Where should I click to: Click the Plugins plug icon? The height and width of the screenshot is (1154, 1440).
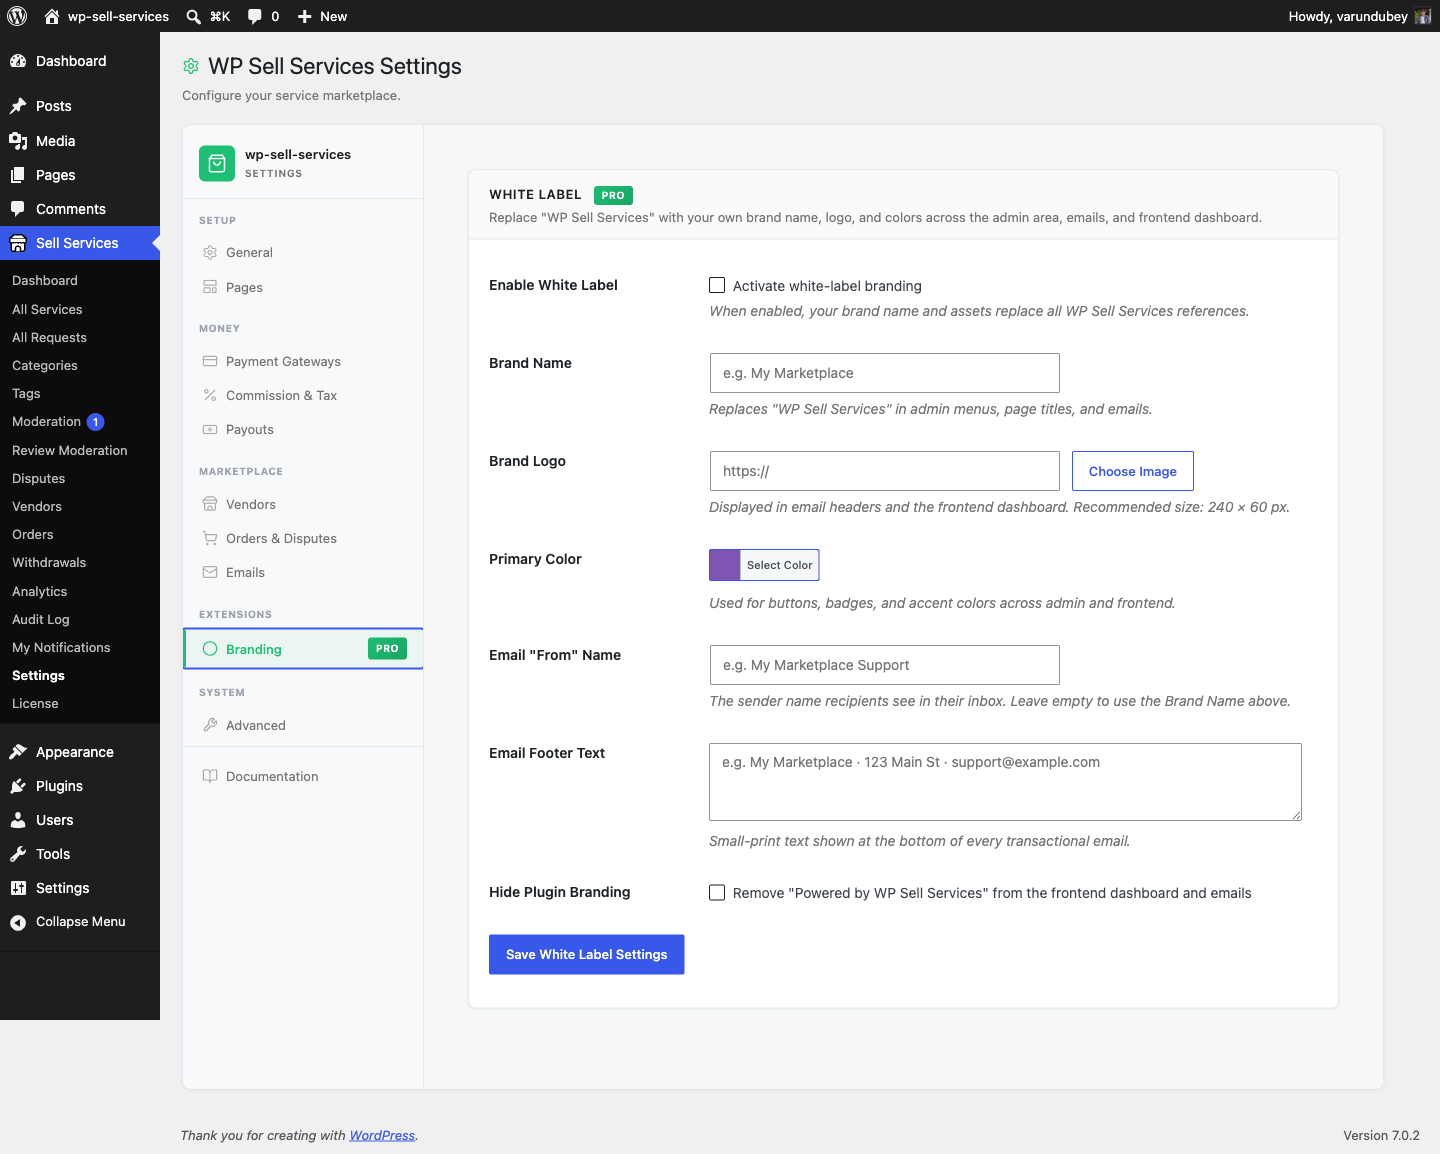click(18, 786)
